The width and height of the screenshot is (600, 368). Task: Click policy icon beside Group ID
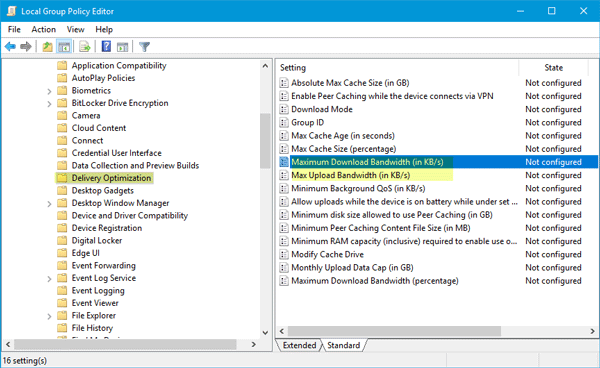284,122
